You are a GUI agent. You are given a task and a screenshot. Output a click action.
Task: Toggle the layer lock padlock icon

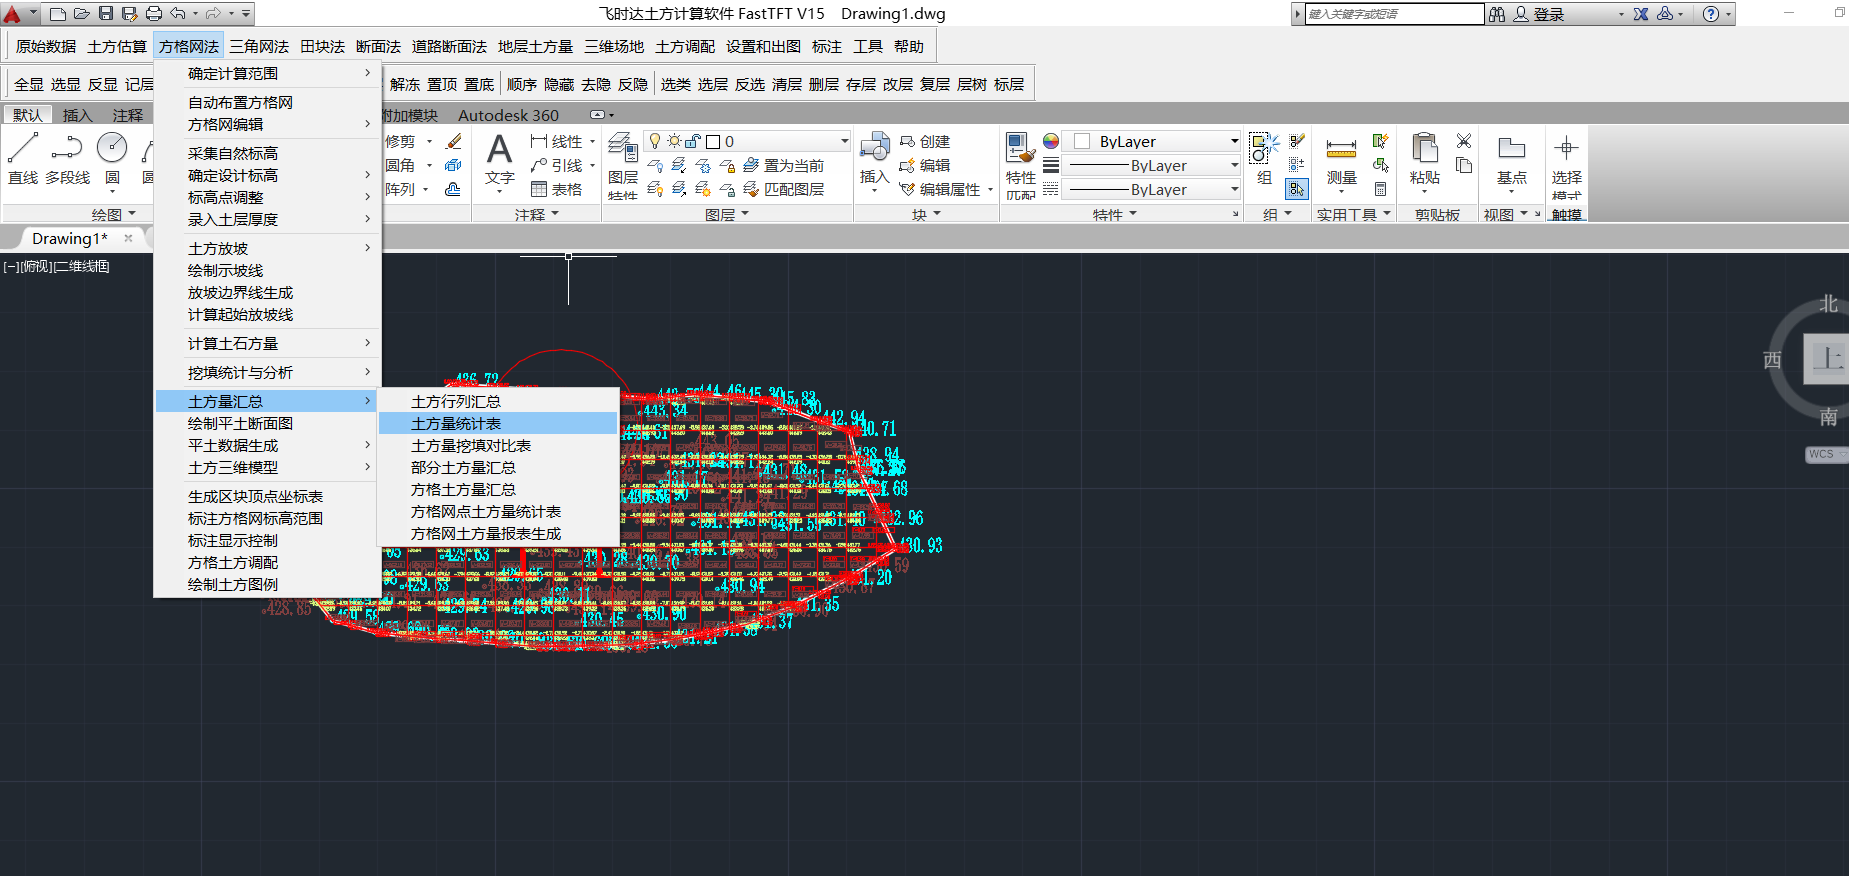pyautogui.click(x=693, y=141)
